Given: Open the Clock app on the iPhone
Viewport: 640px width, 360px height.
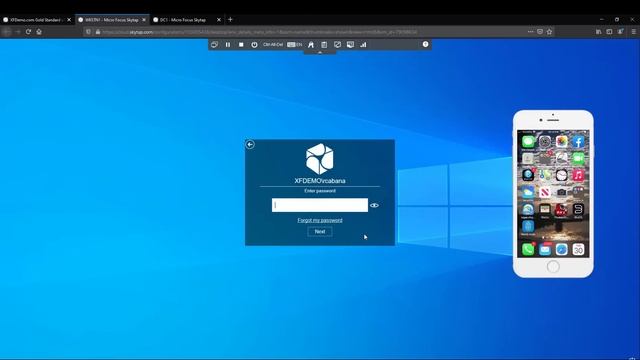Looking at the screenshot, I should click(x=562, y=175).
